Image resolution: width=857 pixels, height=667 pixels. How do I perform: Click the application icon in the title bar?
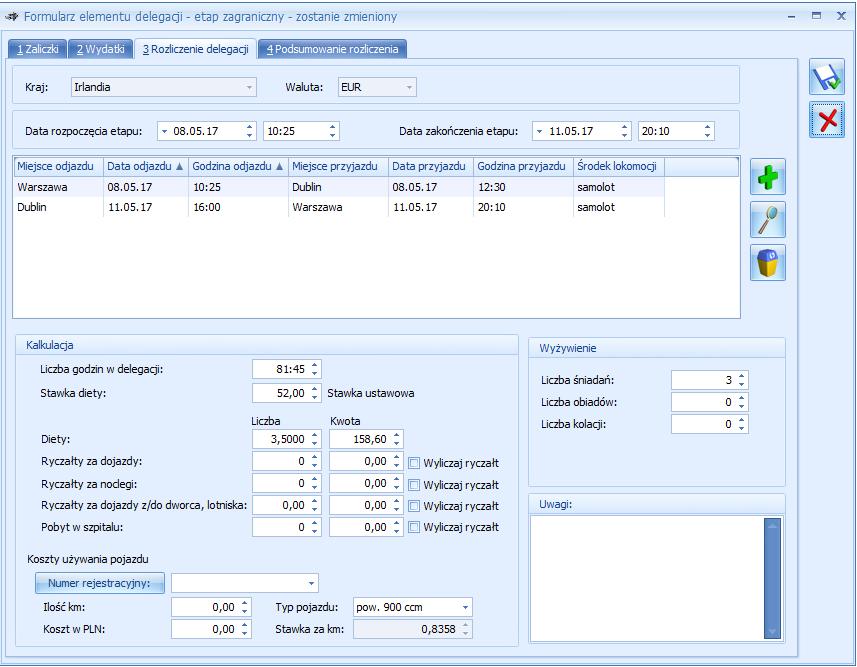(11, 16)
